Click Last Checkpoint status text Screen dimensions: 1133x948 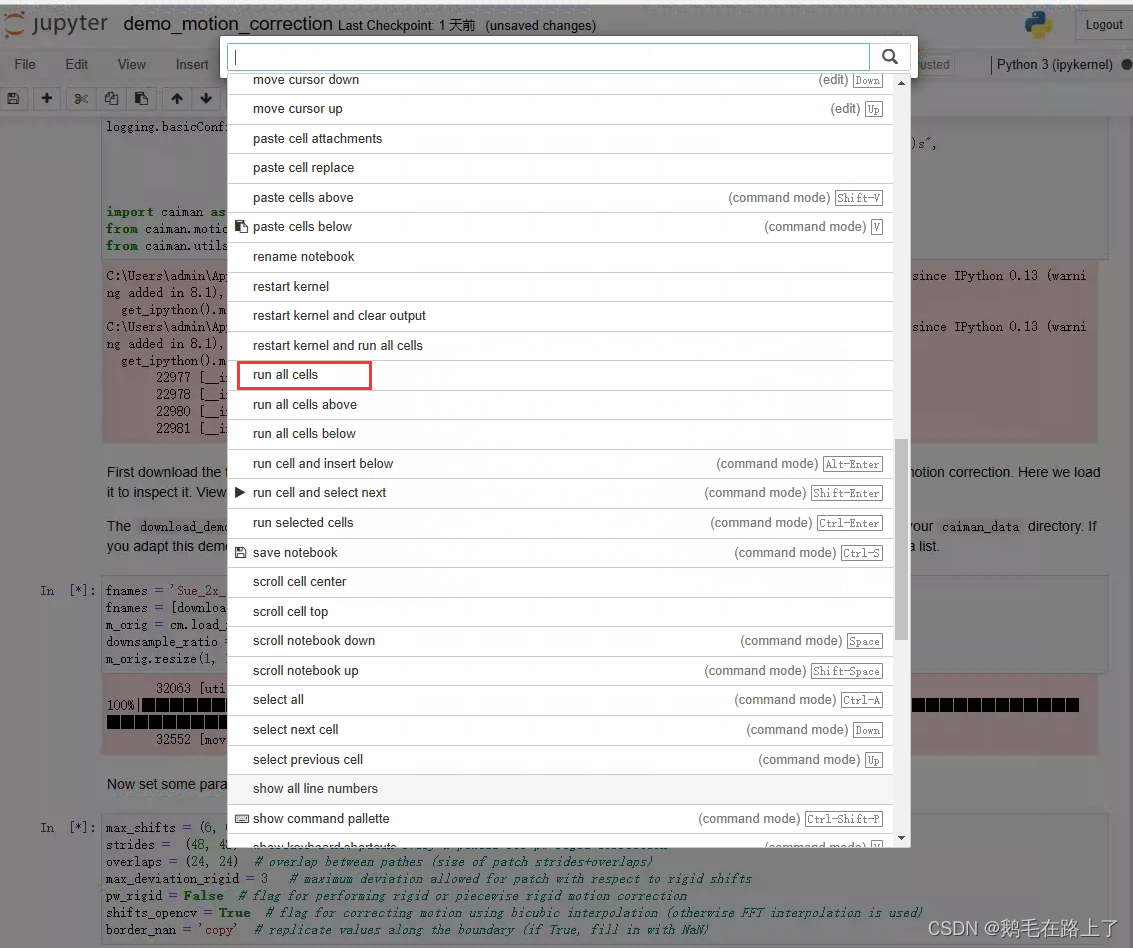tap(406, 25)
